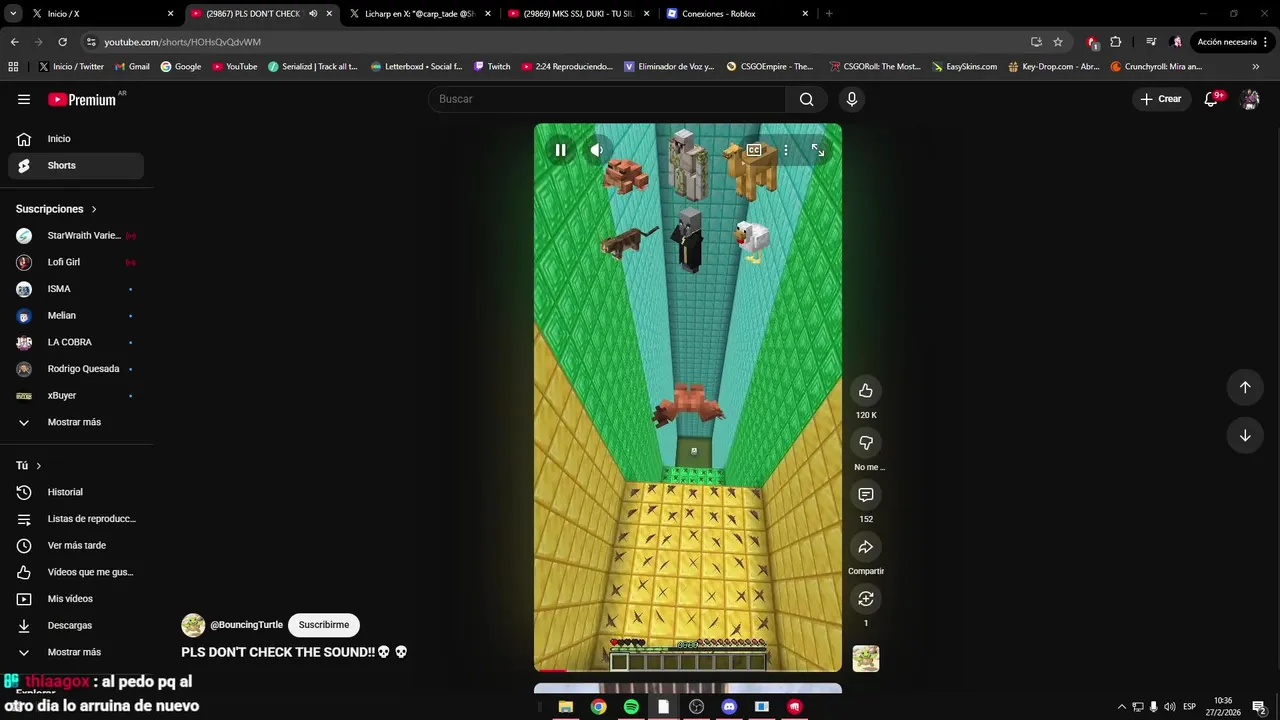Image resolution: width=1280 pixels, height=720 pixels.
Task: Open Historial in the sidebar
Action: coord(76,492)
